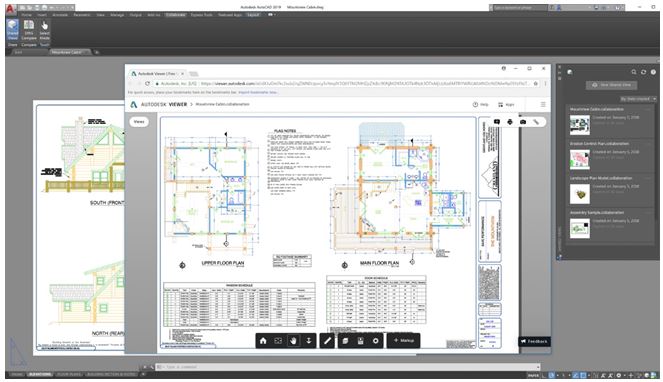Screen dimensions: 663x382
Task: Expand the sort by date dropdown
Action: (638, 99)
